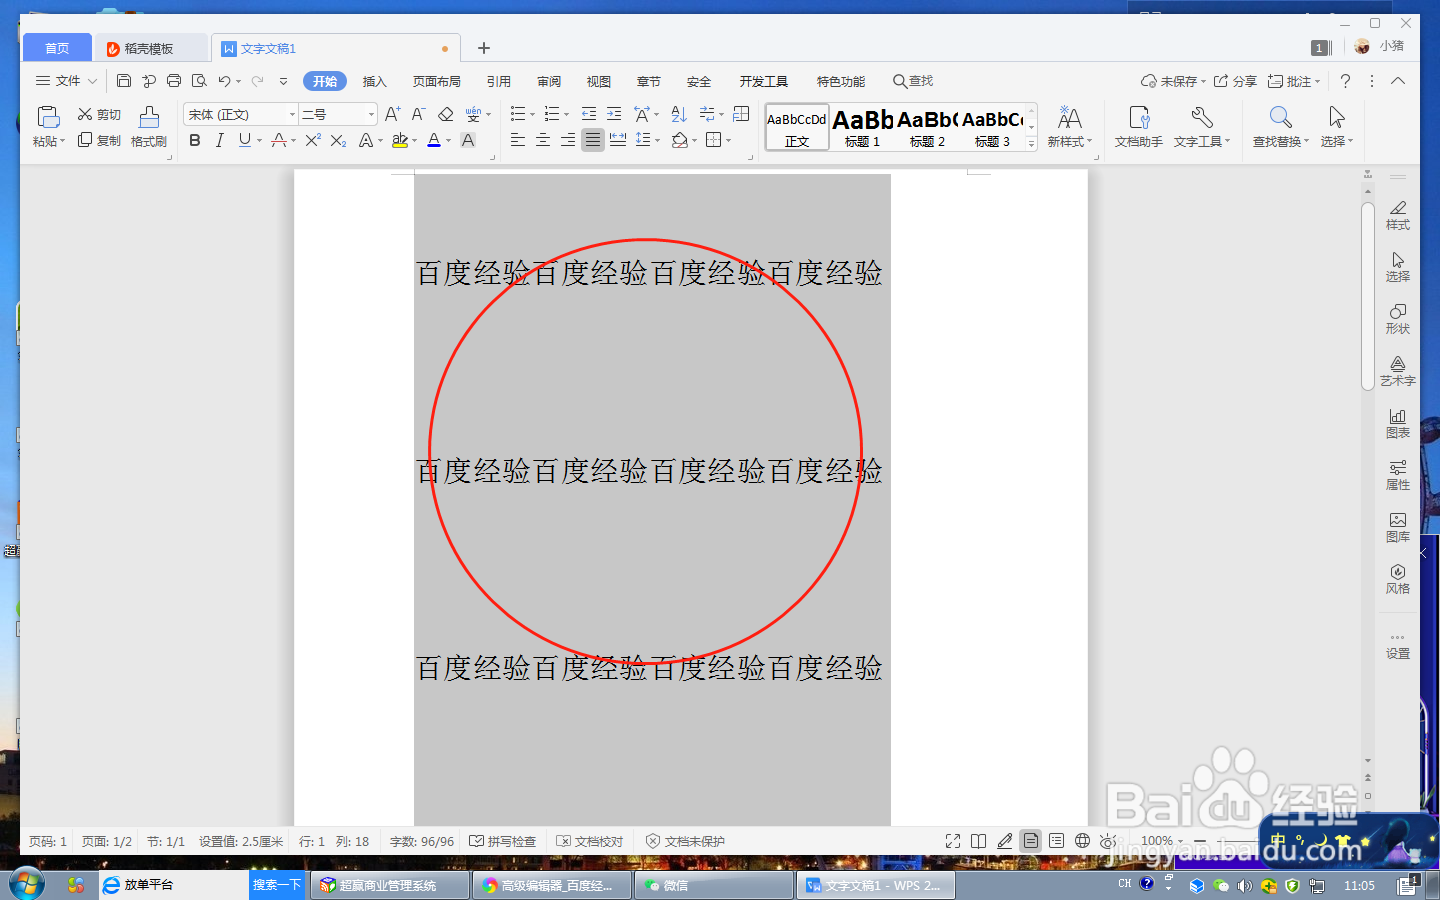Image resolution: width=1440 pixels, height=900 pixels.
Task: Click the increase indent icon
Action: pos(614,115)
